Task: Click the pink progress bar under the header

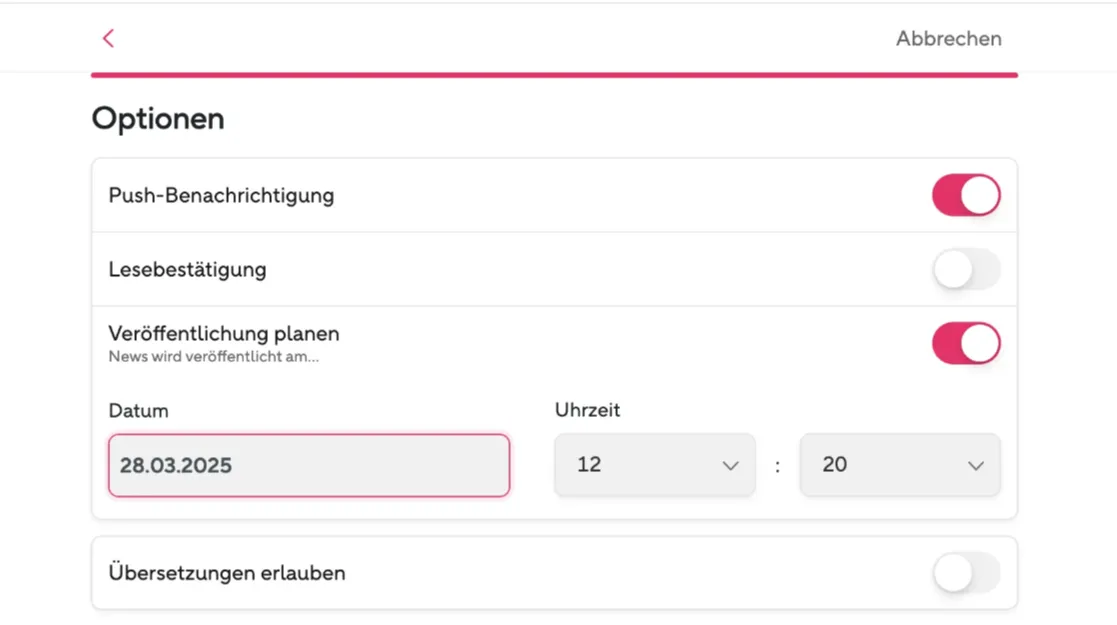Action: tap(554, 75)
